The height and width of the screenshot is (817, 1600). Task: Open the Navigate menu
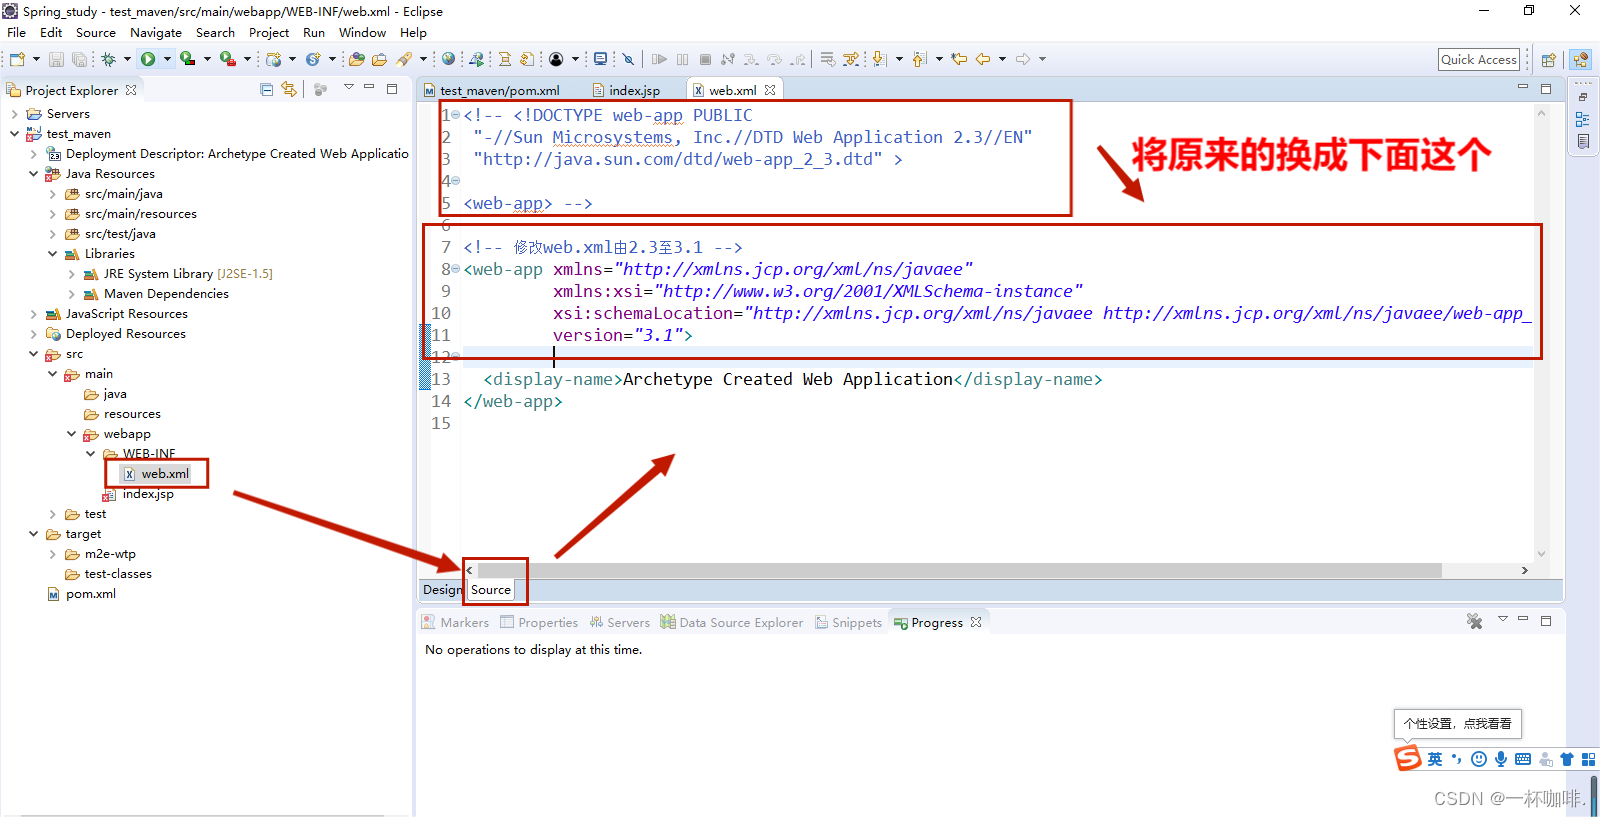(156, 32)
